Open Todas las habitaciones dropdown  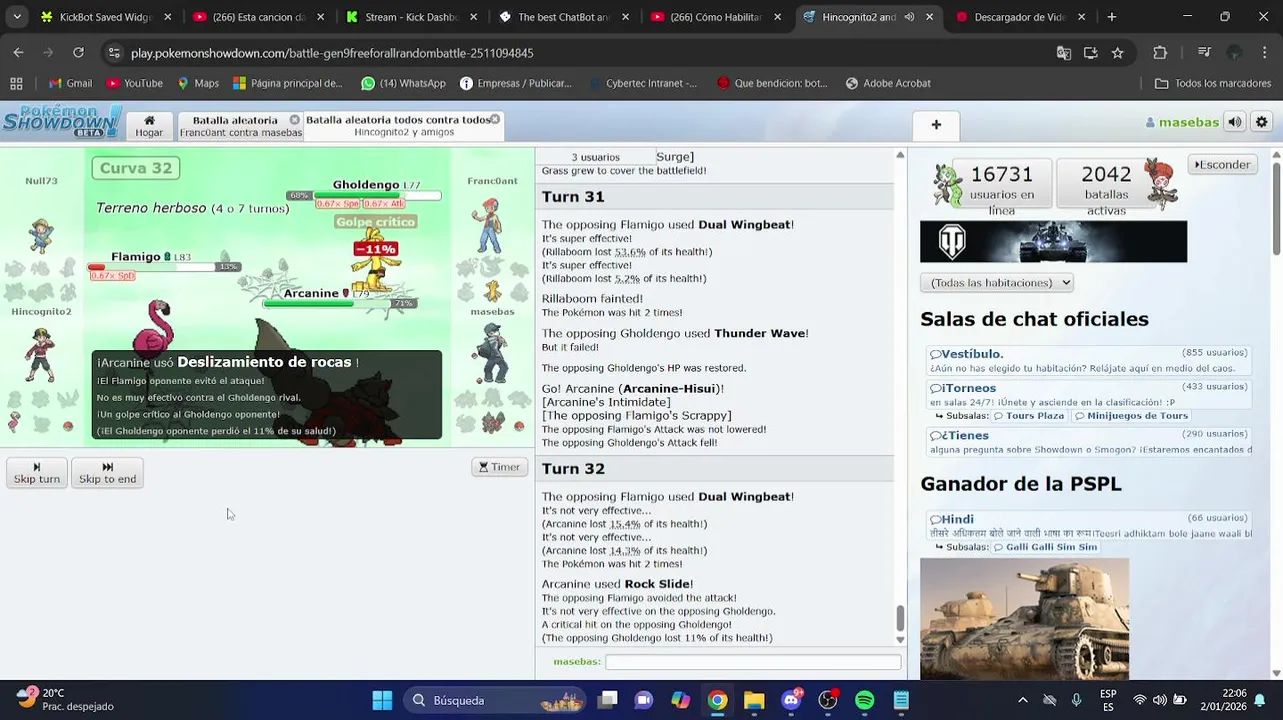tap(996, 283)
